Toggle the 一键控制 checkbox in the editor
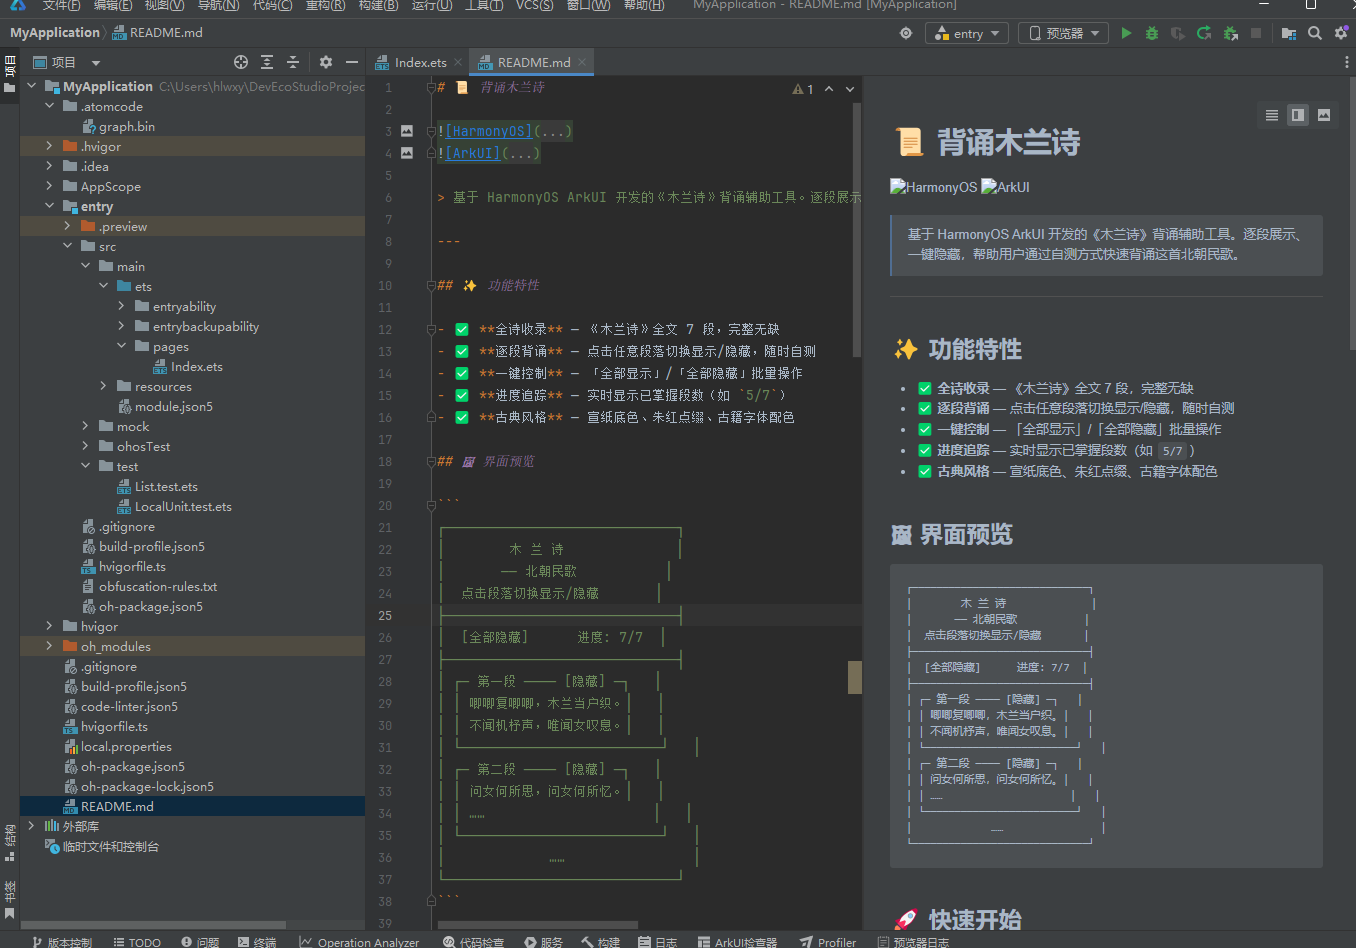1356x948 pixels. point(462,373)
